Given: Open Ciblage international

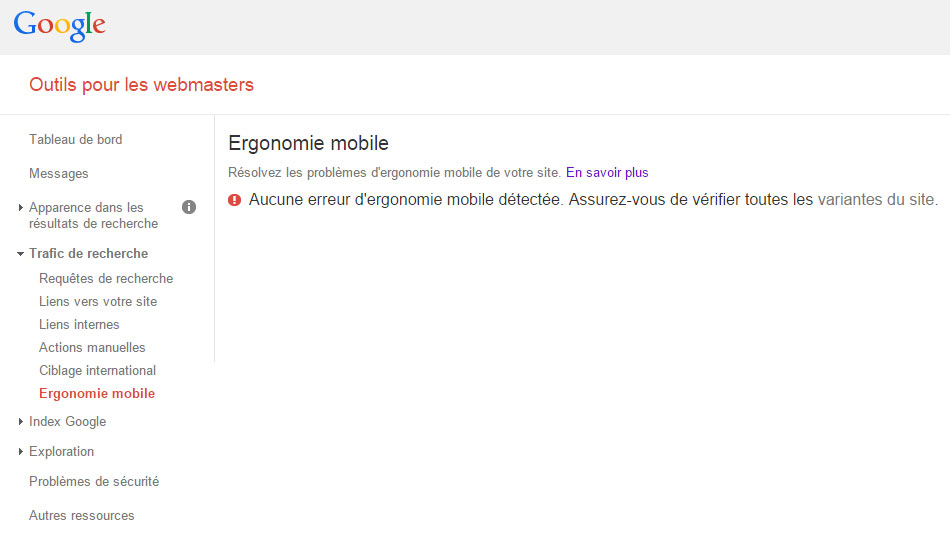Looking at the screenshot, I should 98,370.
